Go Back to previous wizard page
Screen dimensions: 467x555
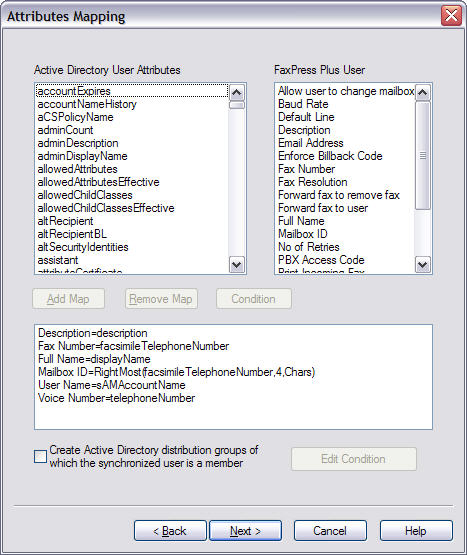coord(170,531)
